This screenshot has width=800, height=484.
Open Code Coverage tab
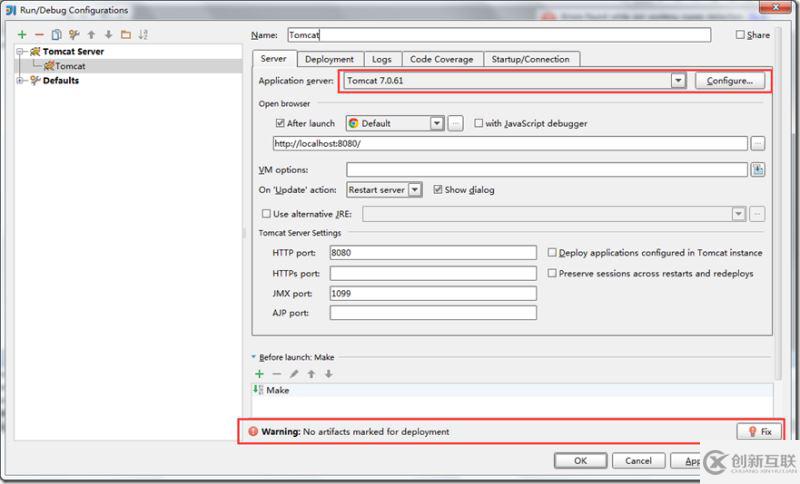[442, 59]
